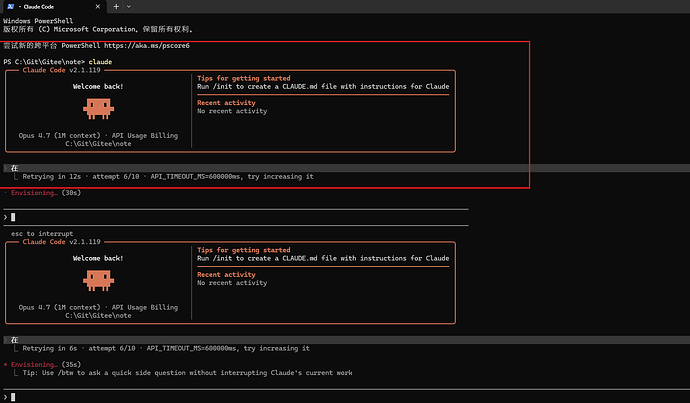Click the first 'Tips for getting started' heading
The image size is (690, 403).
(244, 78)
